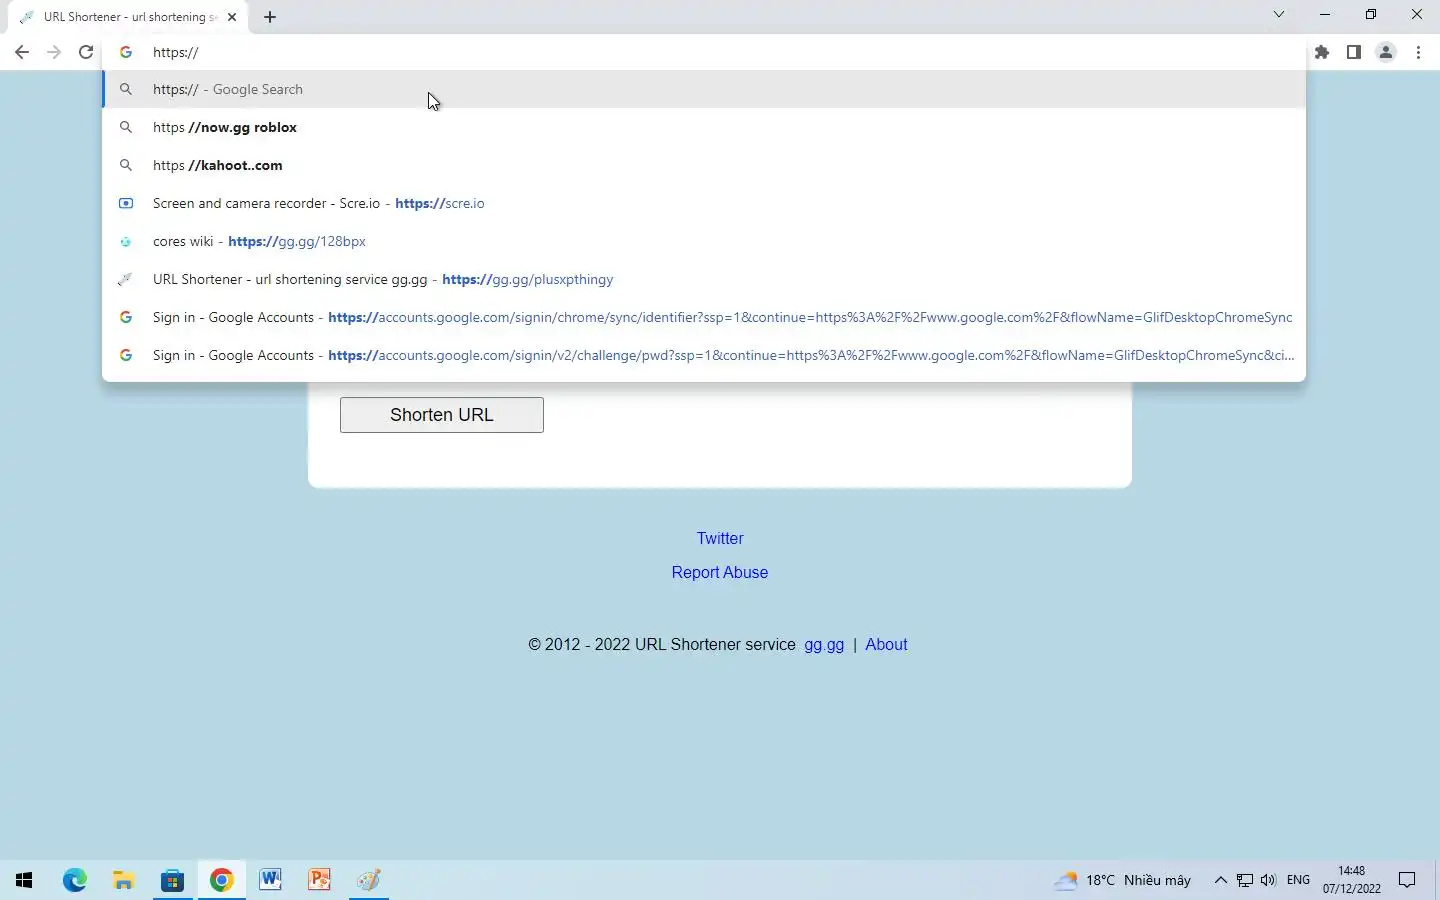This screenshot has height=900, width=1440.
Task: Pick the gg.gg/plusxpthingy suggestion
Action: coord(704,279)
